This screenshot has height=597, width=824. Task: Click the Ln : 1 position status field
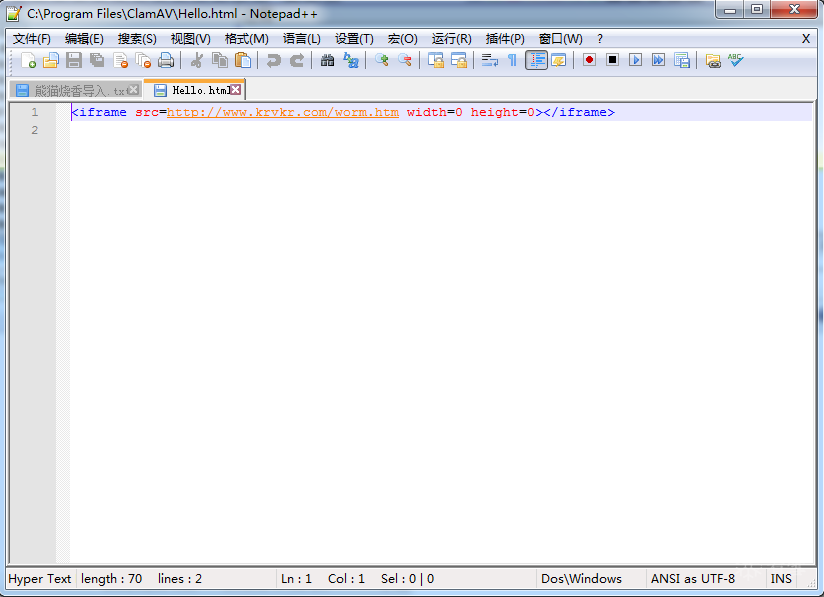click(x=296, y=579)
